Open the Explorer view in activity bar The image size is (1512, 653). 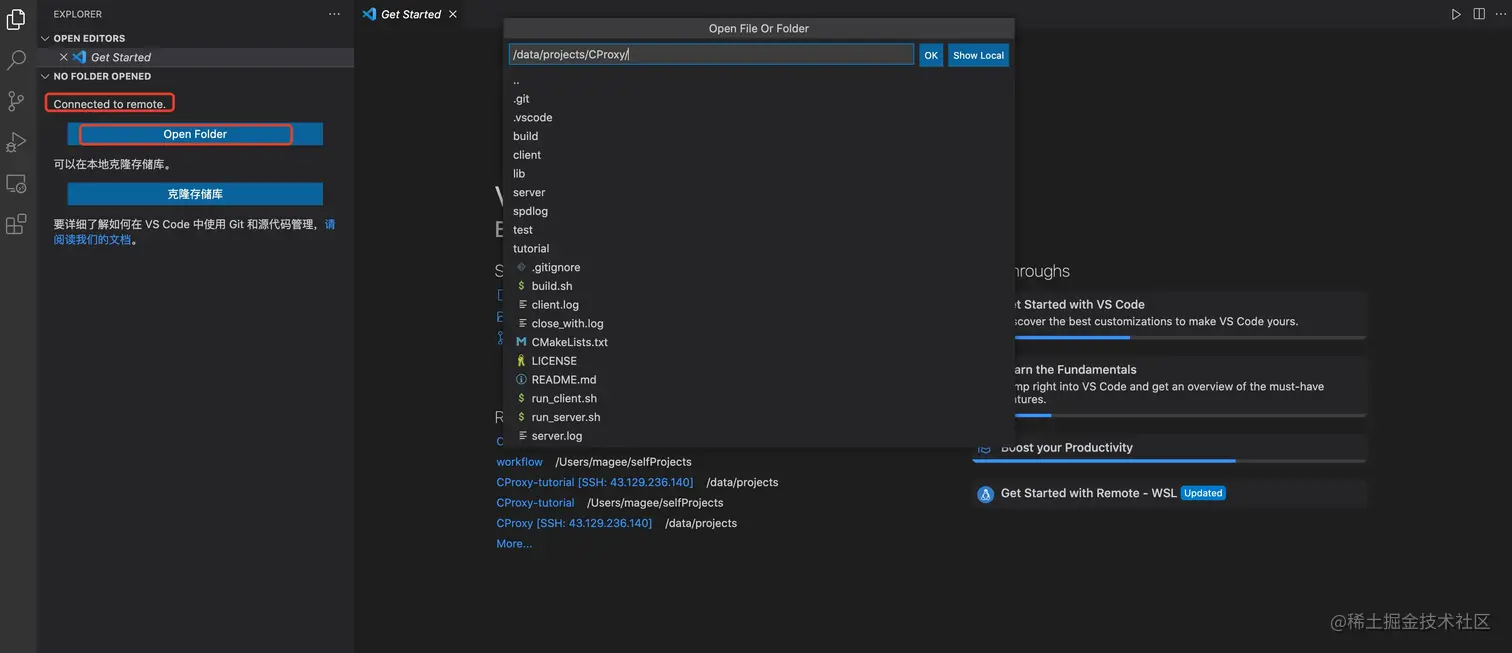(16, 19)
